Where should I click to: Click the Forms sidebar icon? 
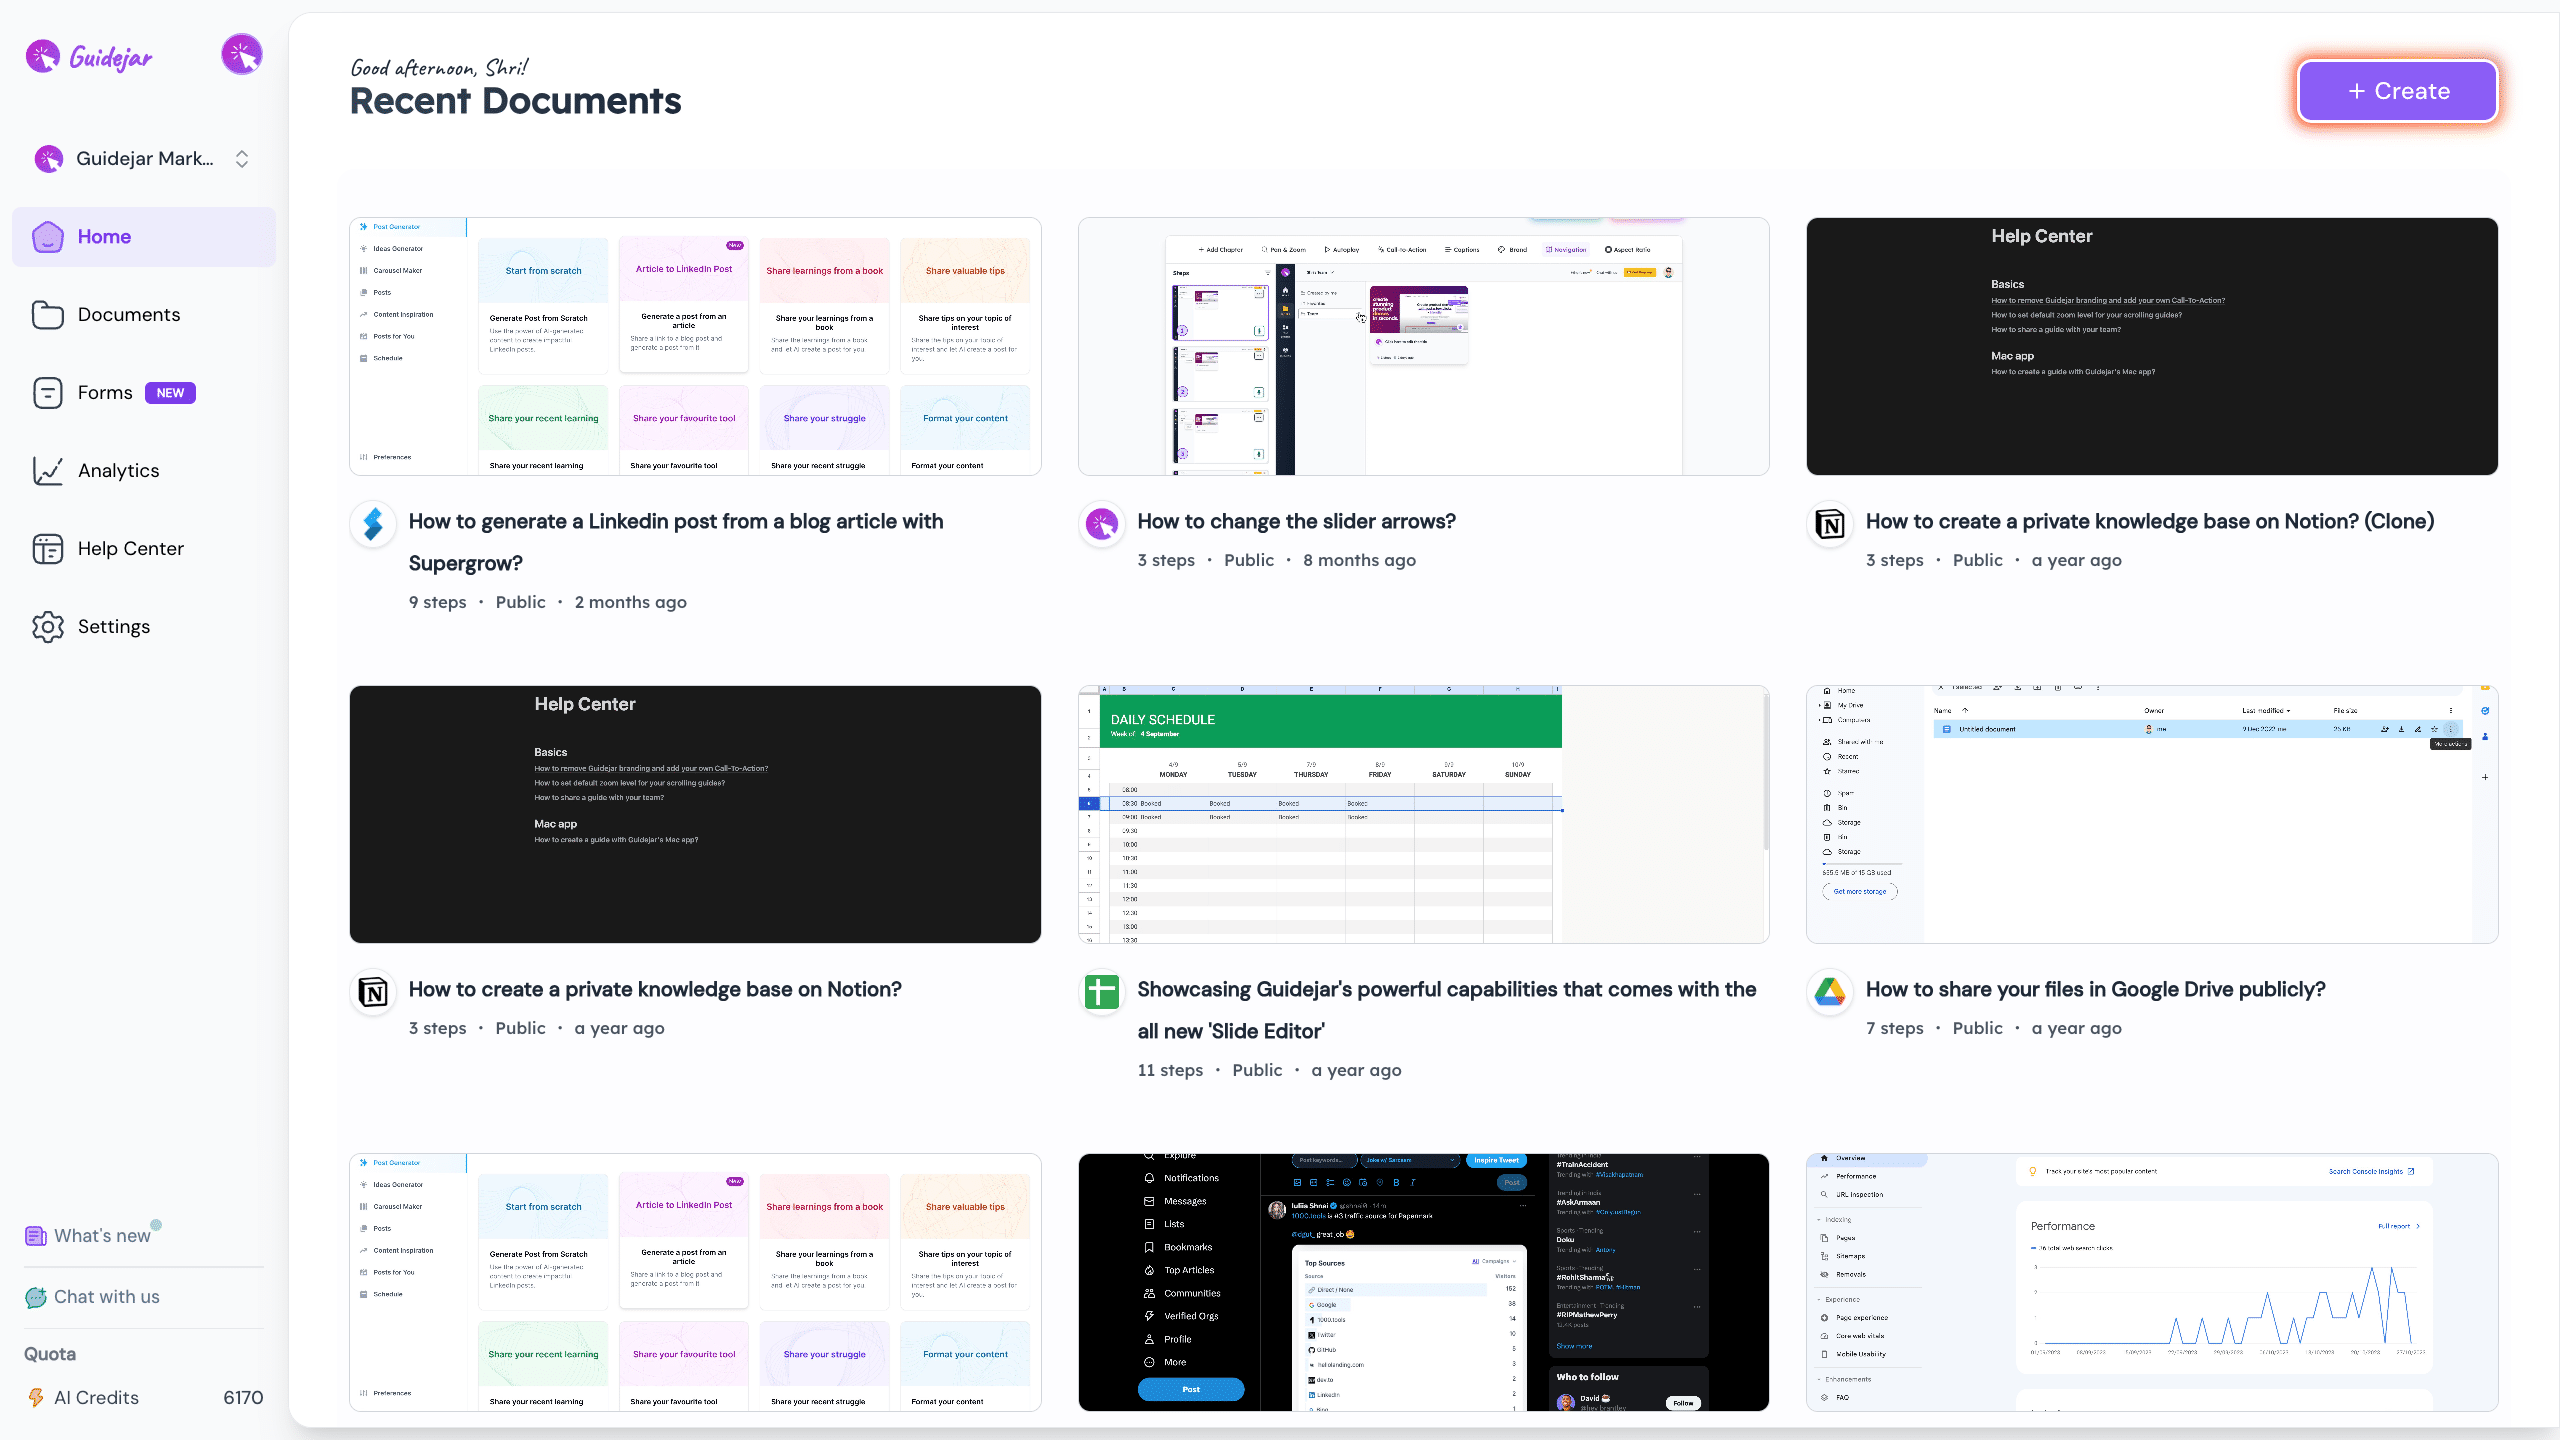click(47, 393)
